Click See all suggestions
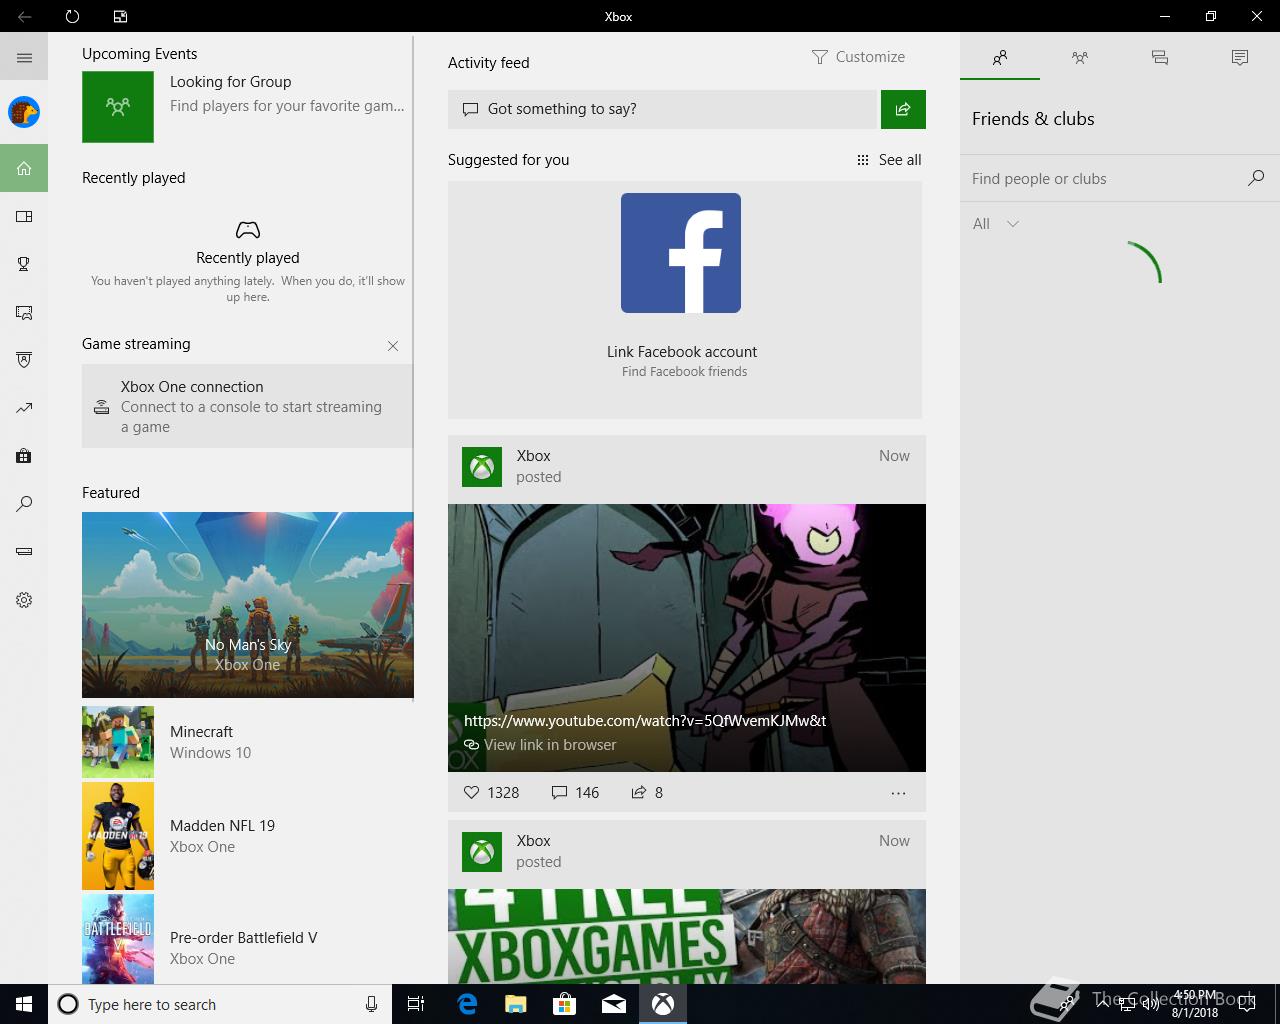 pos(889,160)
